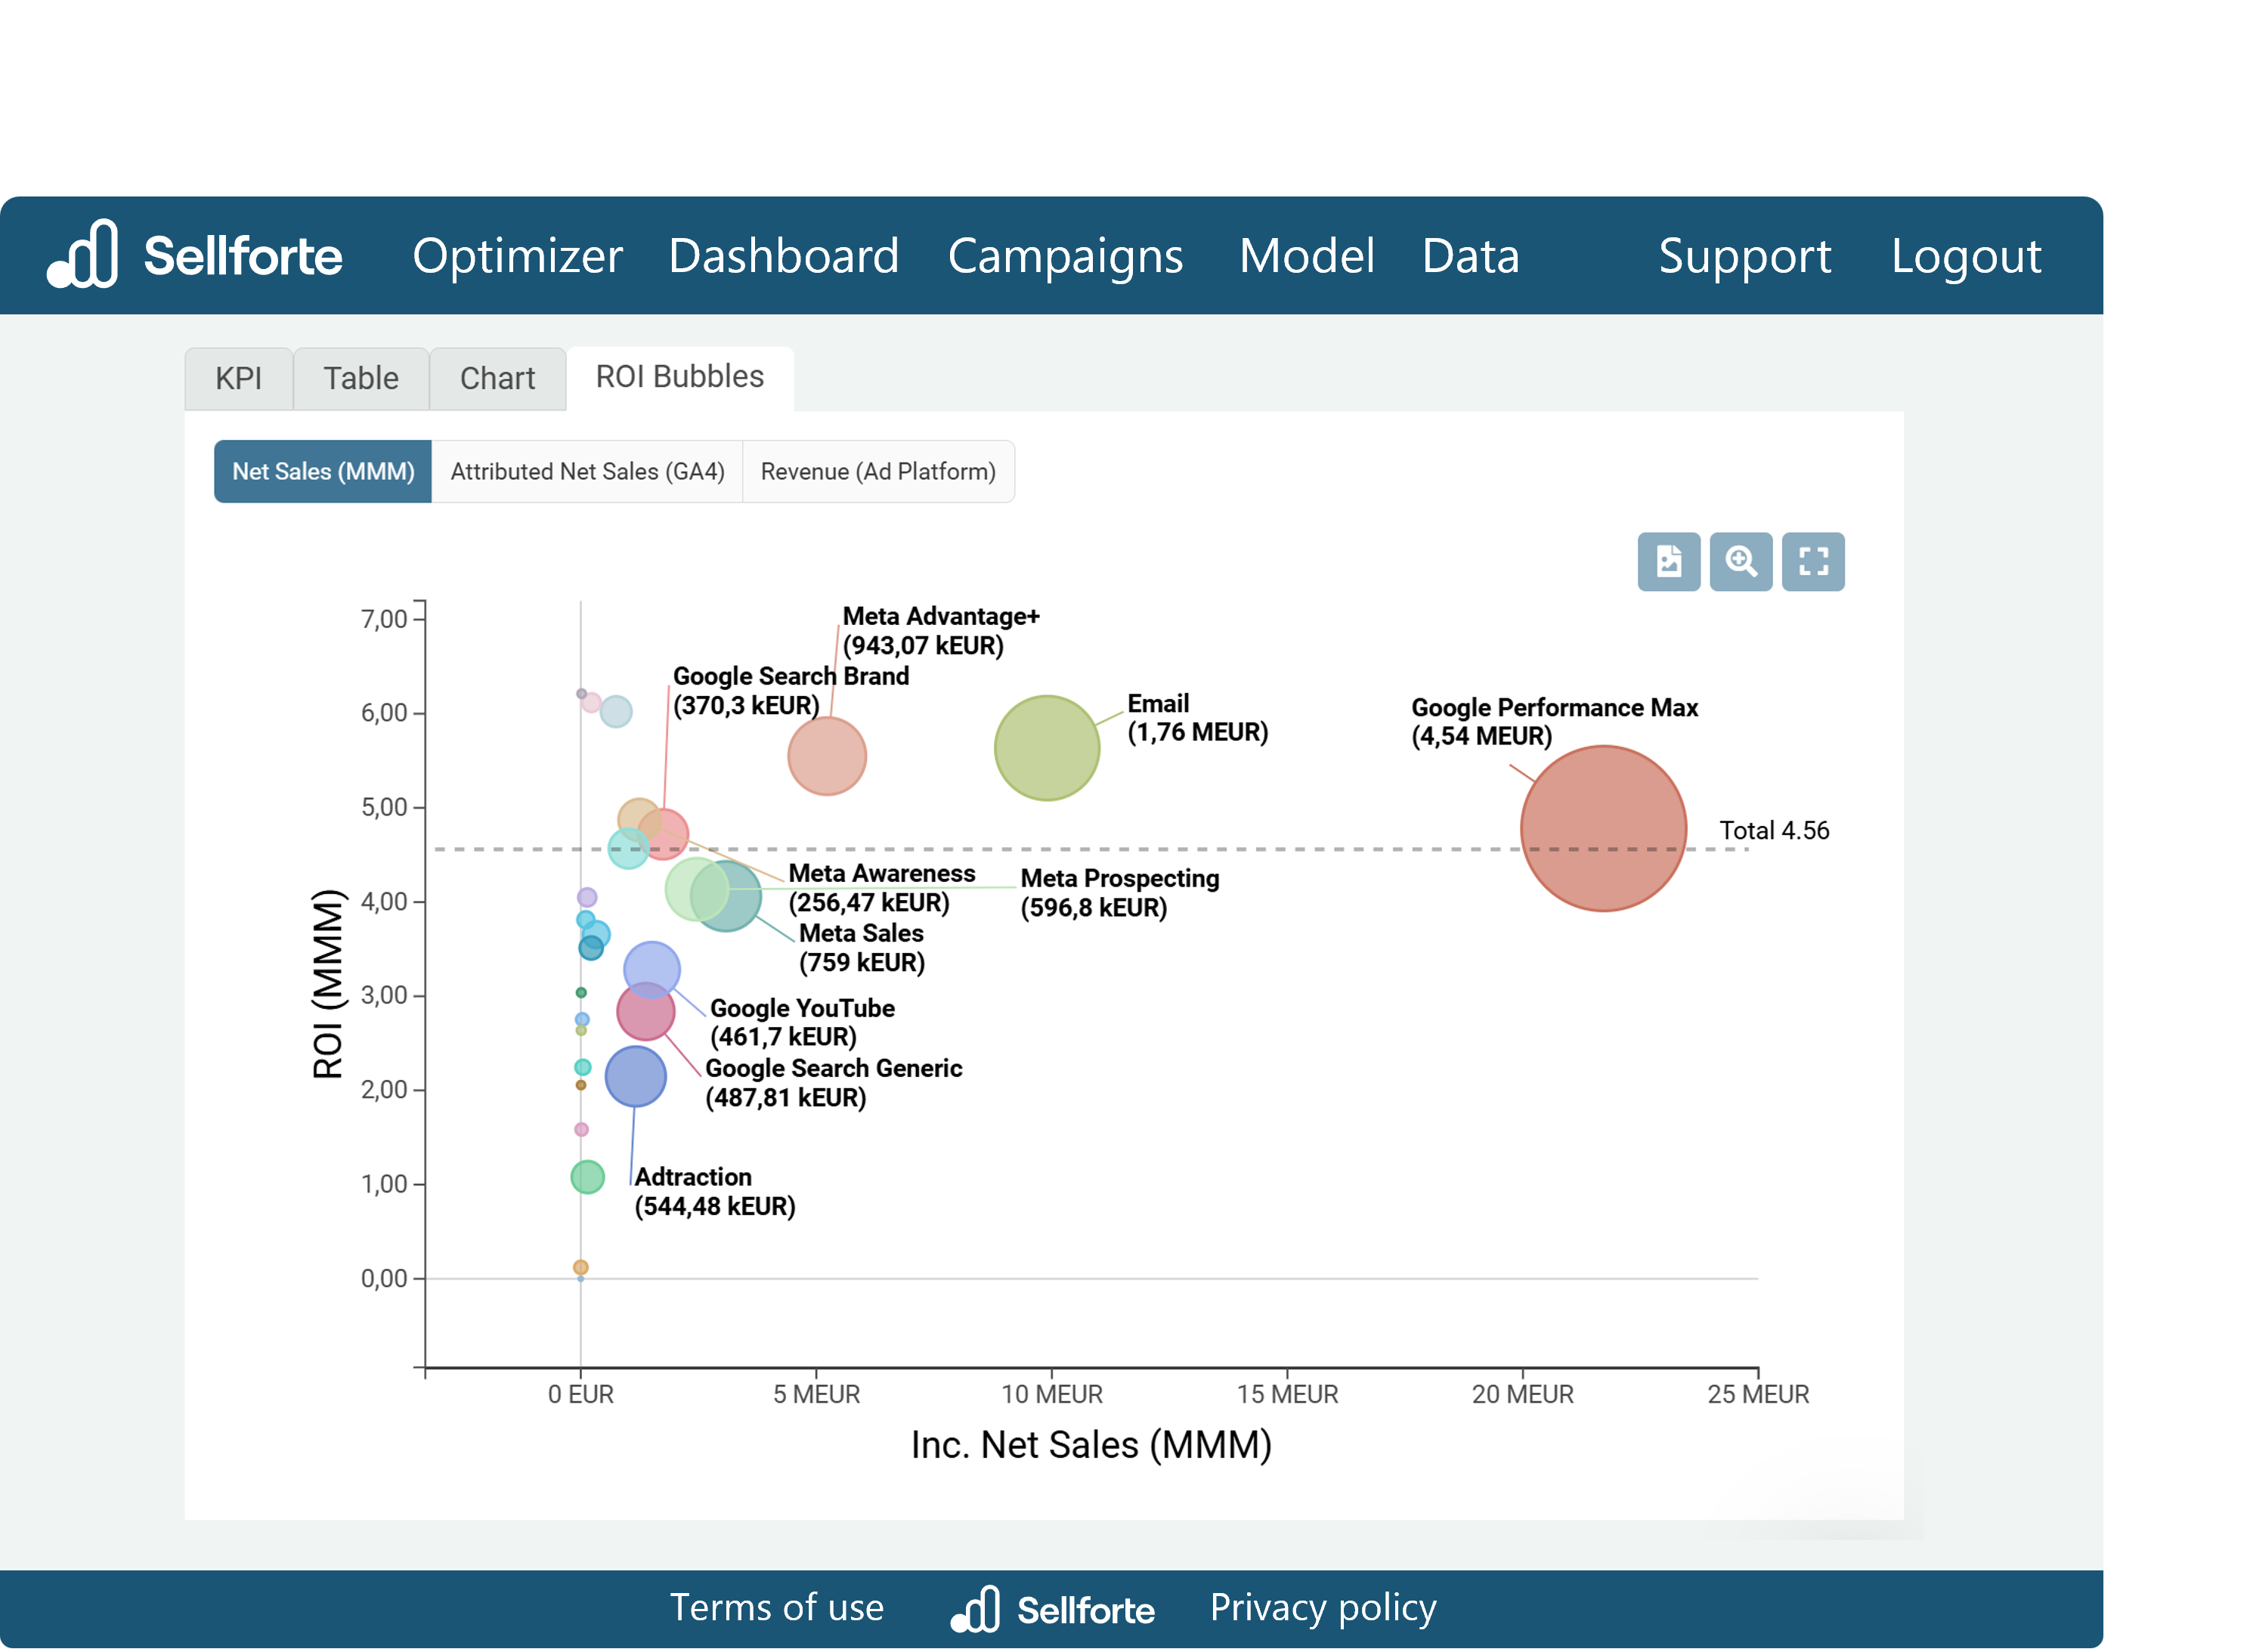Image resolution: width=2247 pixels, height=1652 pixels.
Task: Click the green Adtraction bubble
Action: coord(587,1176)
